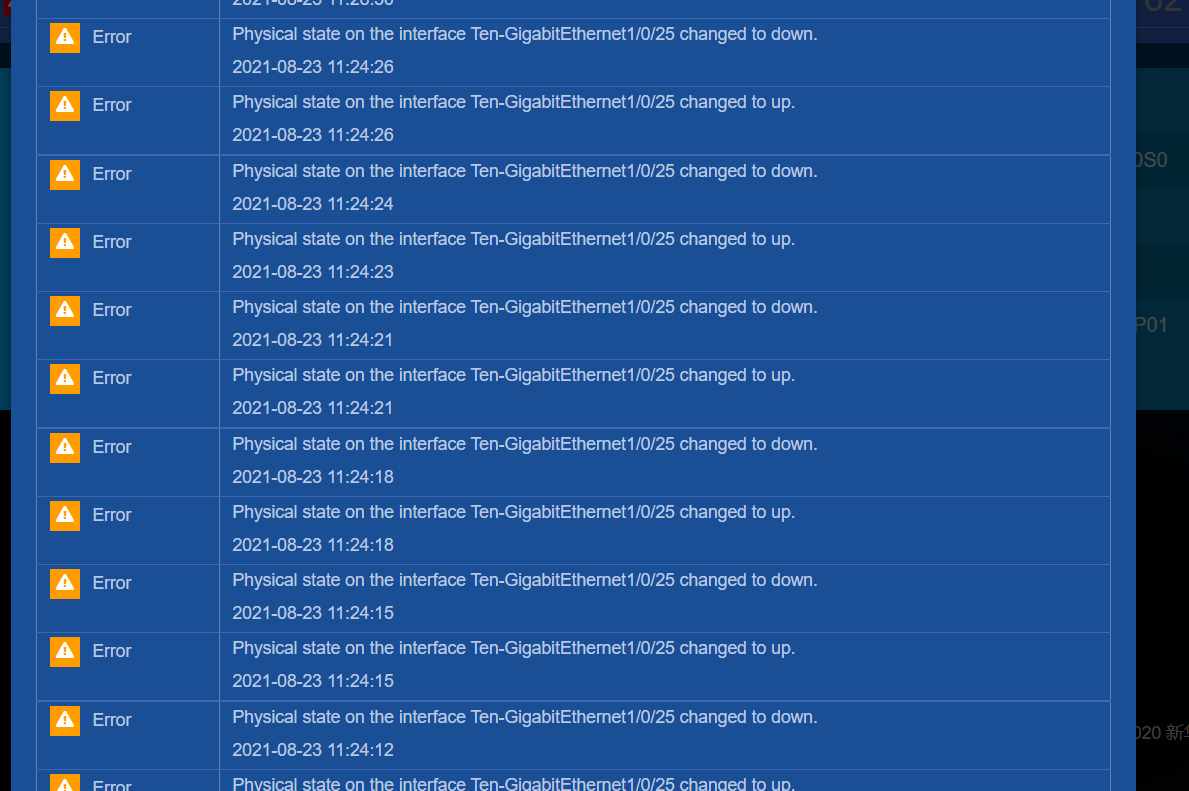Select Error label of 11:24:24 log row
This screenshot has height=791, width=1189.
click(112, 174)
